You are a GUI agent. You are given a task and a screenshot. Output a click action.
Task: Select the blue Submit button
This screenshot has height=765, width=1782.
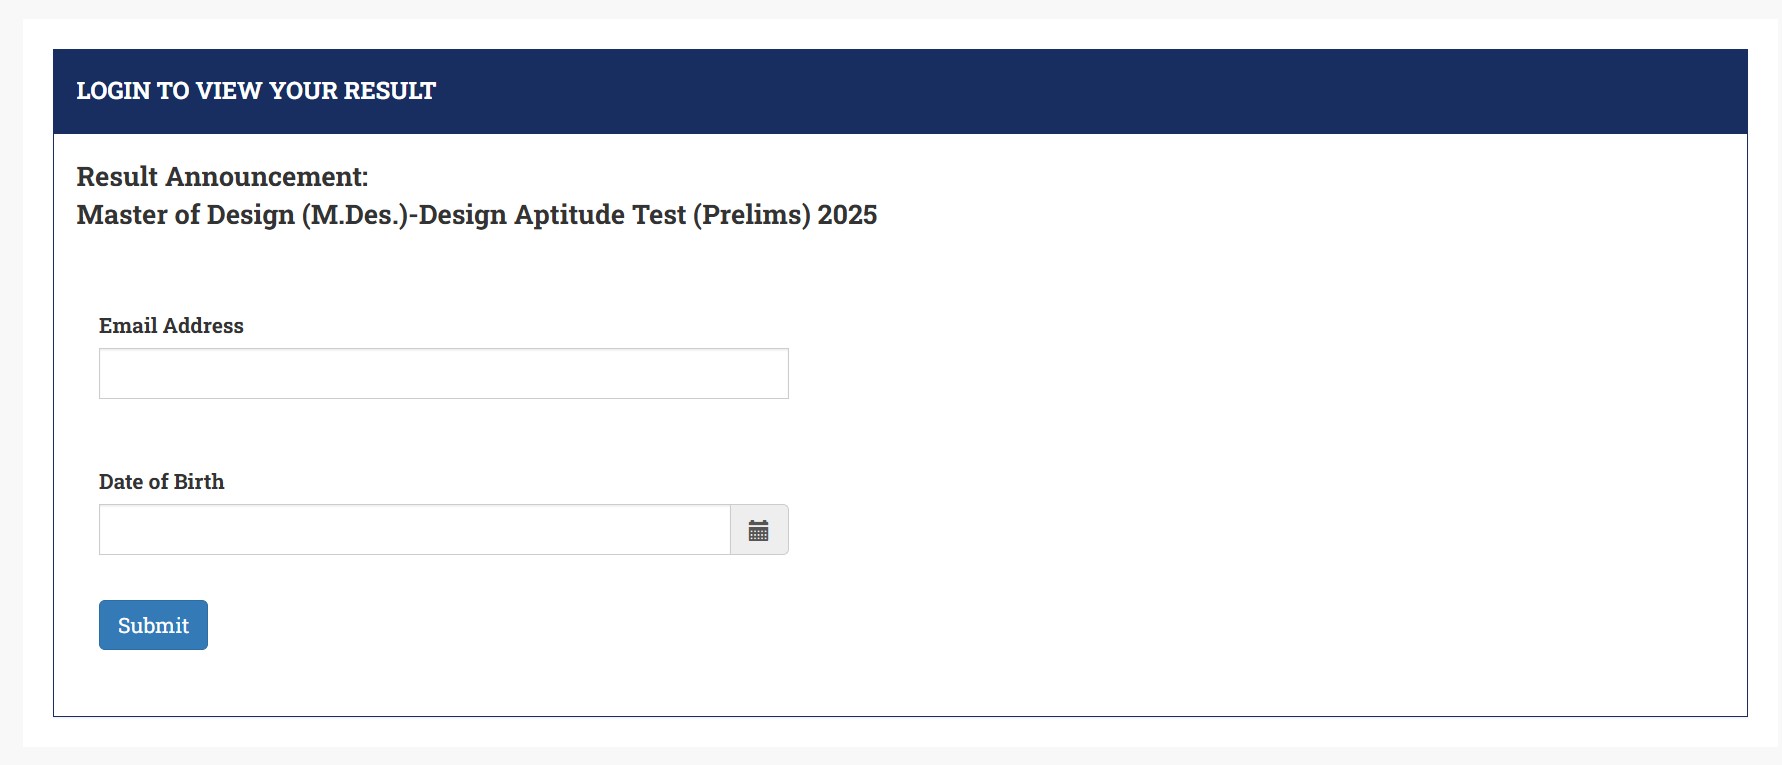[x=152, y=624]
